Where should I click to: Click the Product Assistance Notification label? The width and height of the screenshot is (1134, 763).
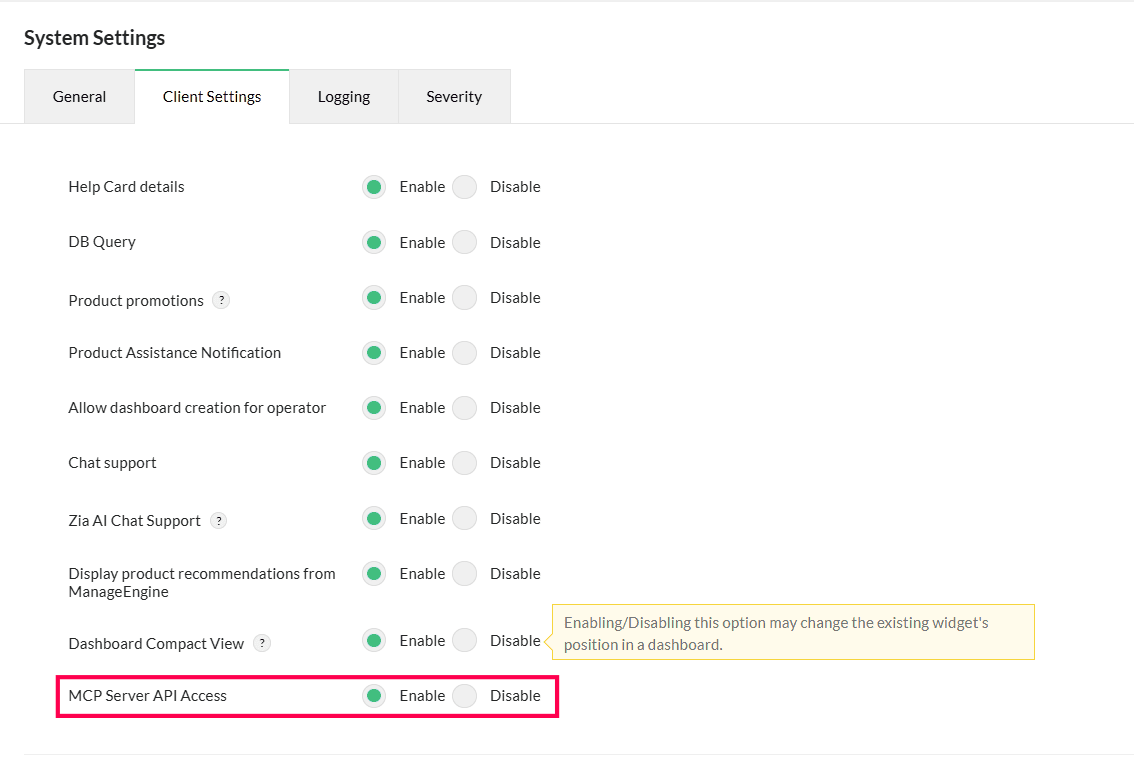174,353
